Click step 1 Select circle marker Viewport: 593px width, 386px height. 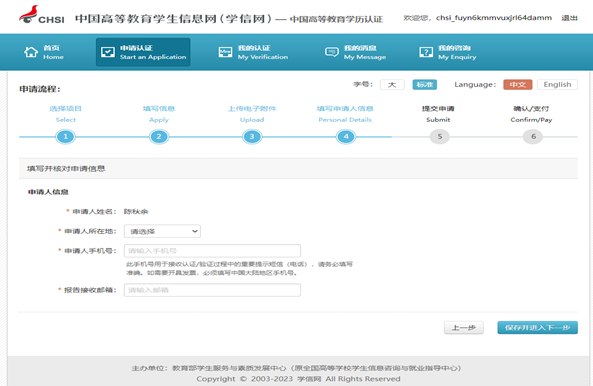(x=65, y=136)
